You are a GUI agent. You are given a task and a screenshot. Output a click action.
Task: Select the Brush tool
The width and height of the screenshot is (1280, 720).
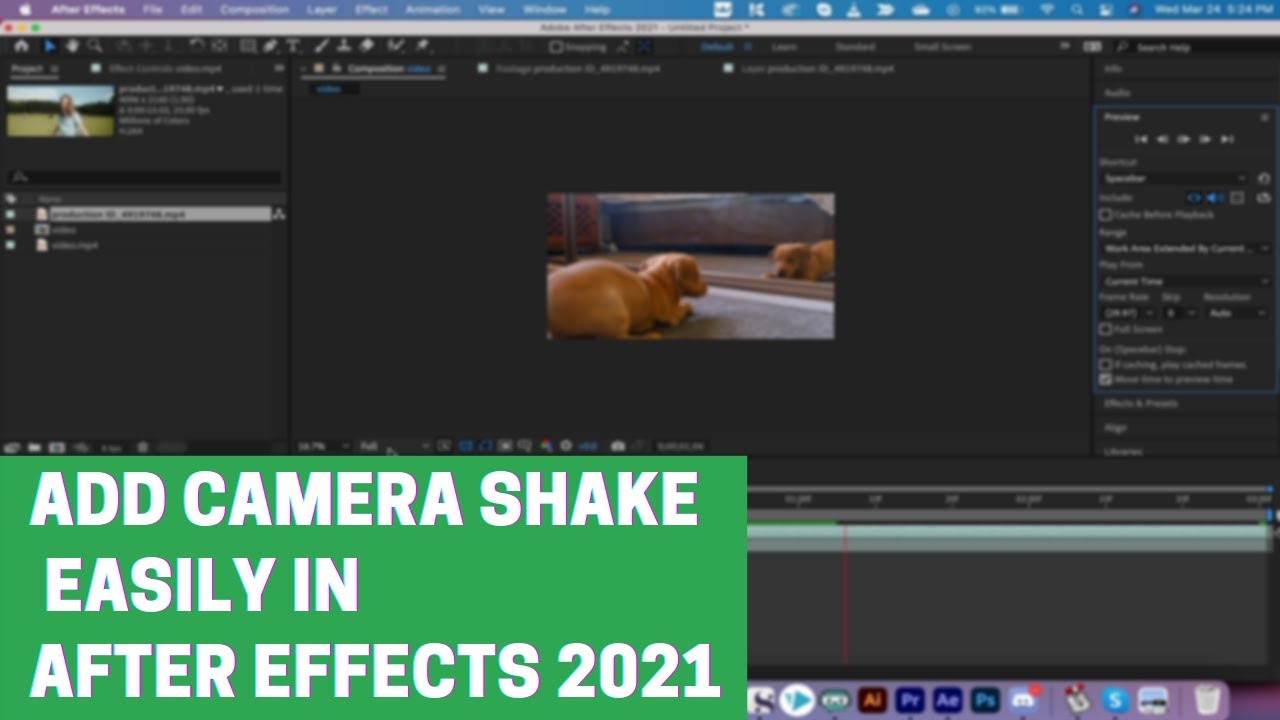322,46
